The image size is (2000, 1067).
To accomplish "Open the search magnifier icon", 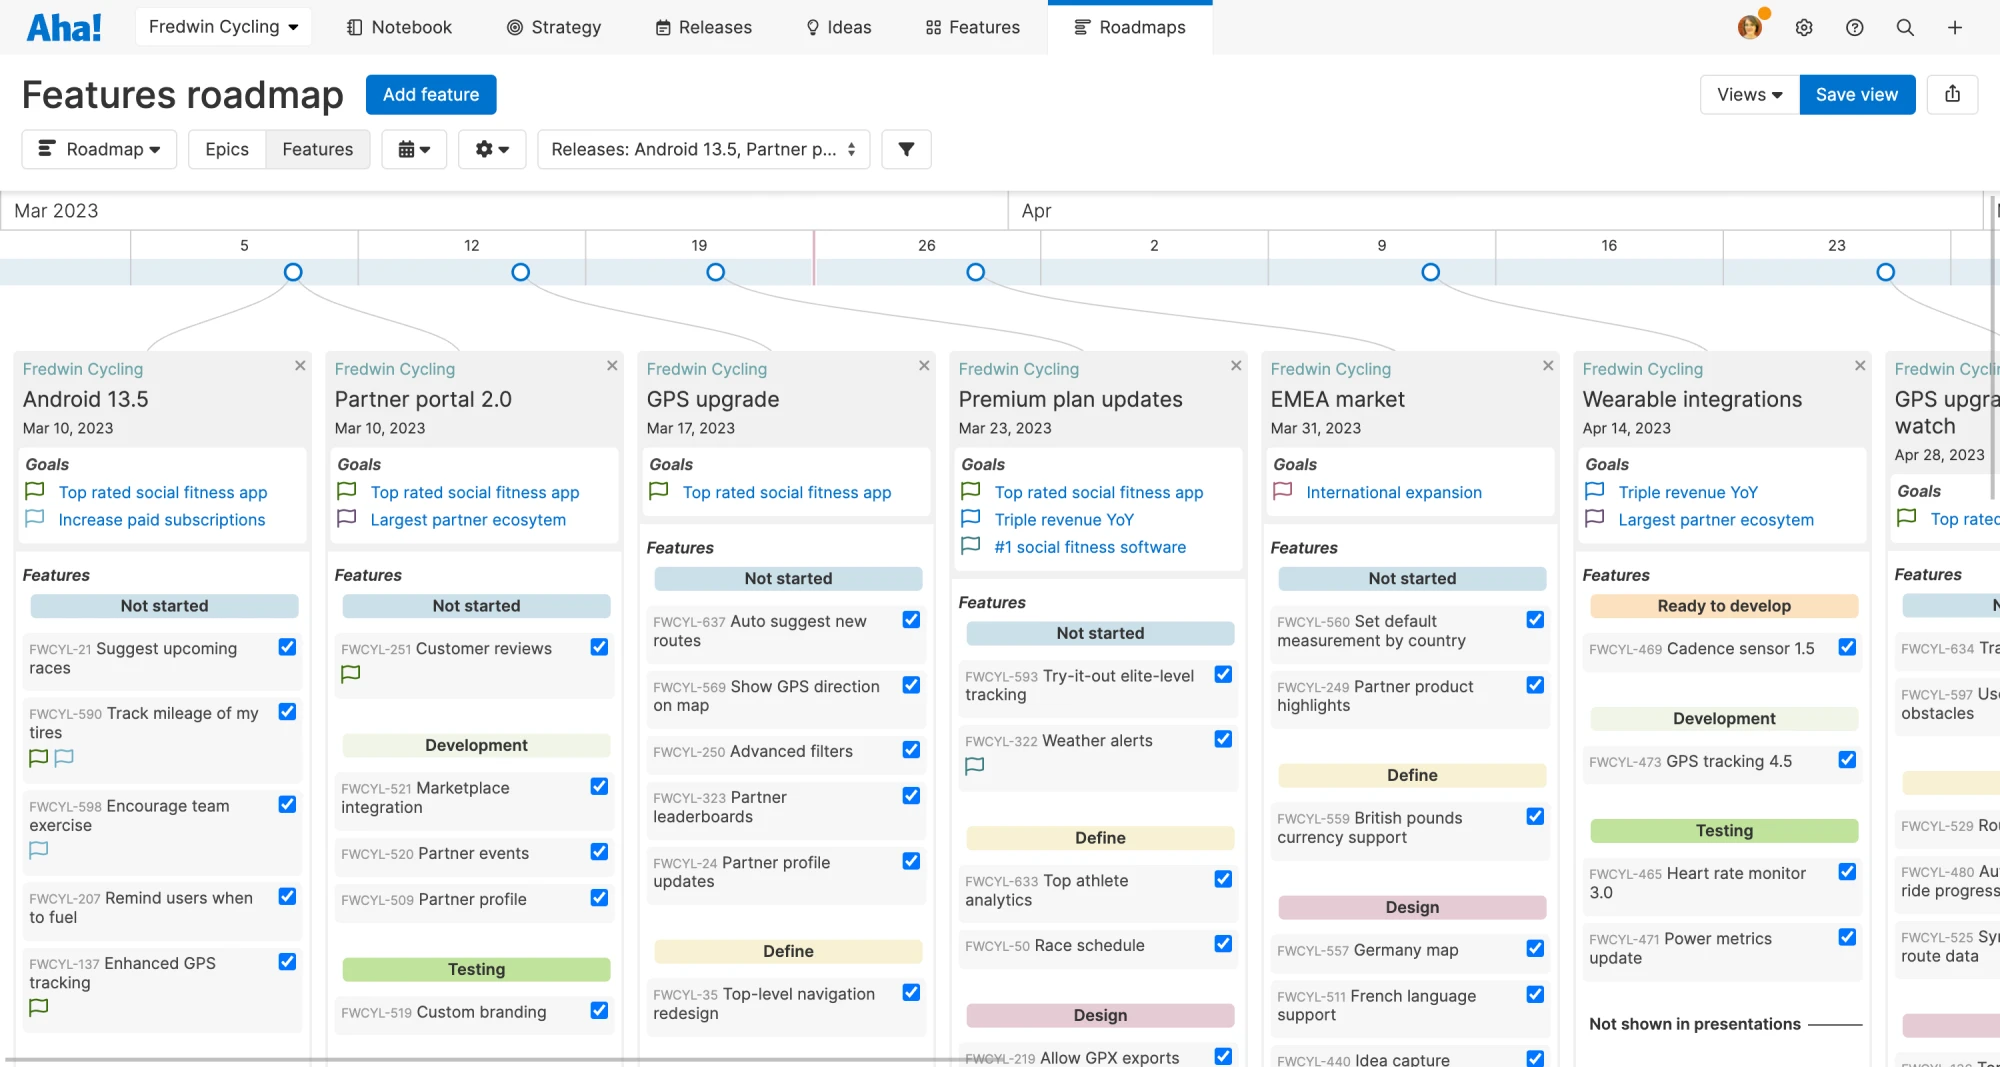I will (1905, 27).
